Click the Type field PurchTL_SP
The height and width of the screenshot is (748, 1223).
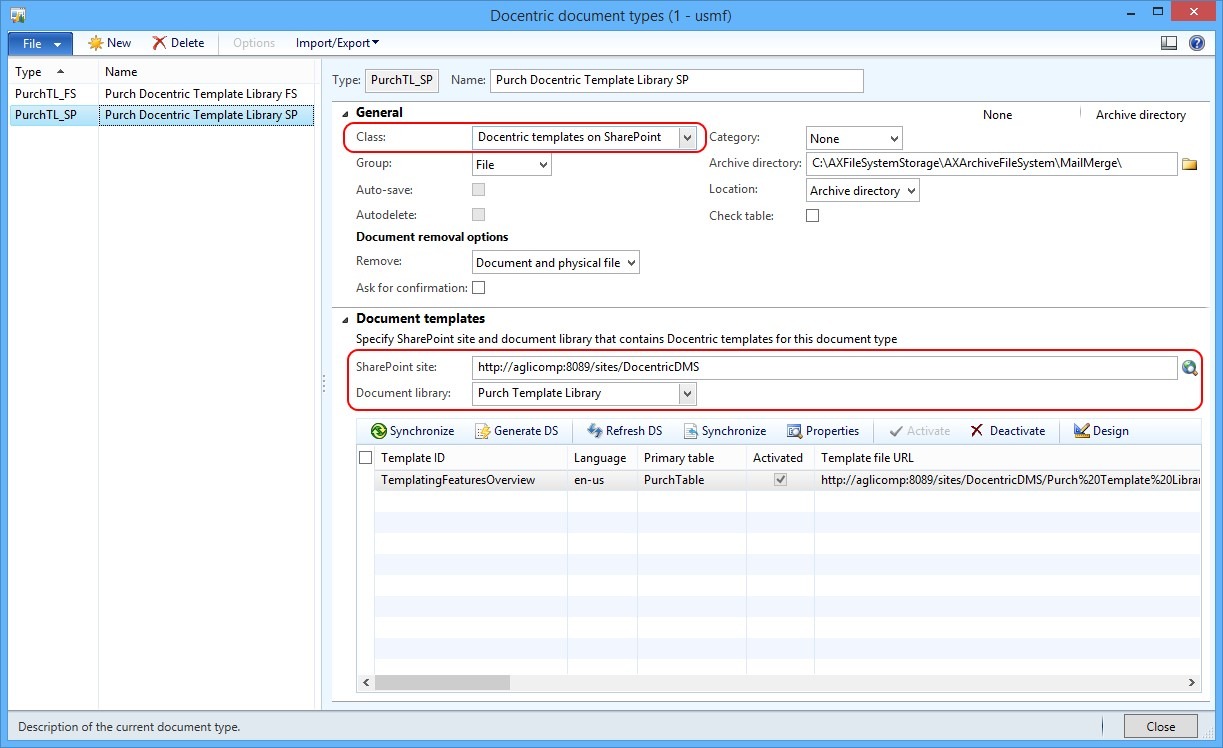tap(401, 80)
